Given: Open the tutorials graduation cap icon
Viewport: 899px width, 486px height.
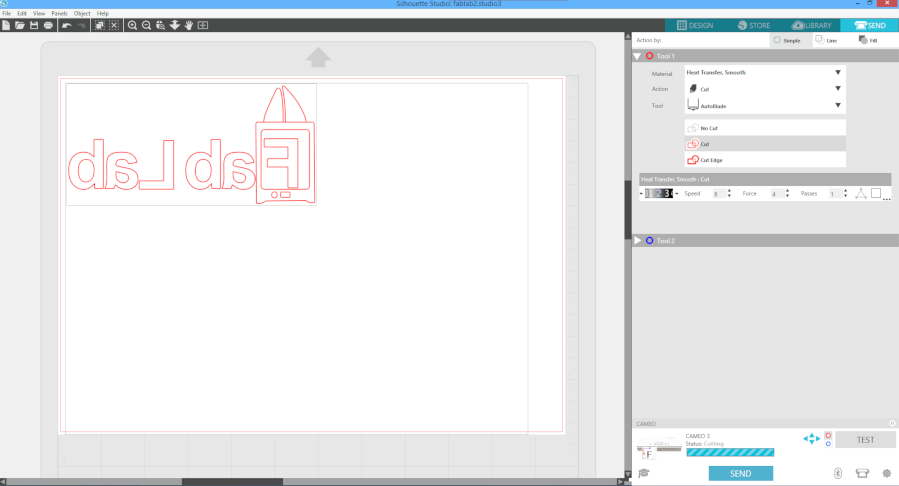Looking at the screenshot, I should [x=644, y=473].
